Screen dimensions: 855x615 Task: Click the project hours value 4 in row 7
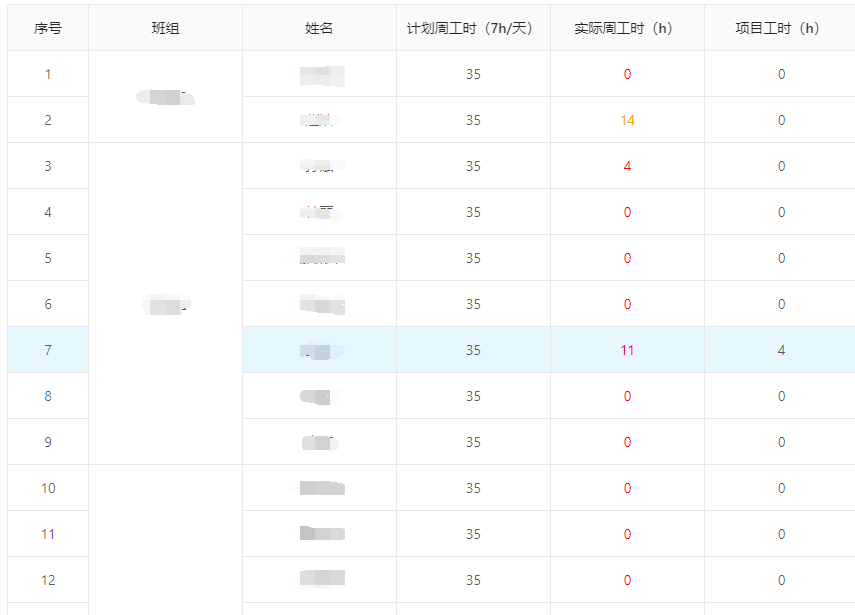(x=780, y=349)
